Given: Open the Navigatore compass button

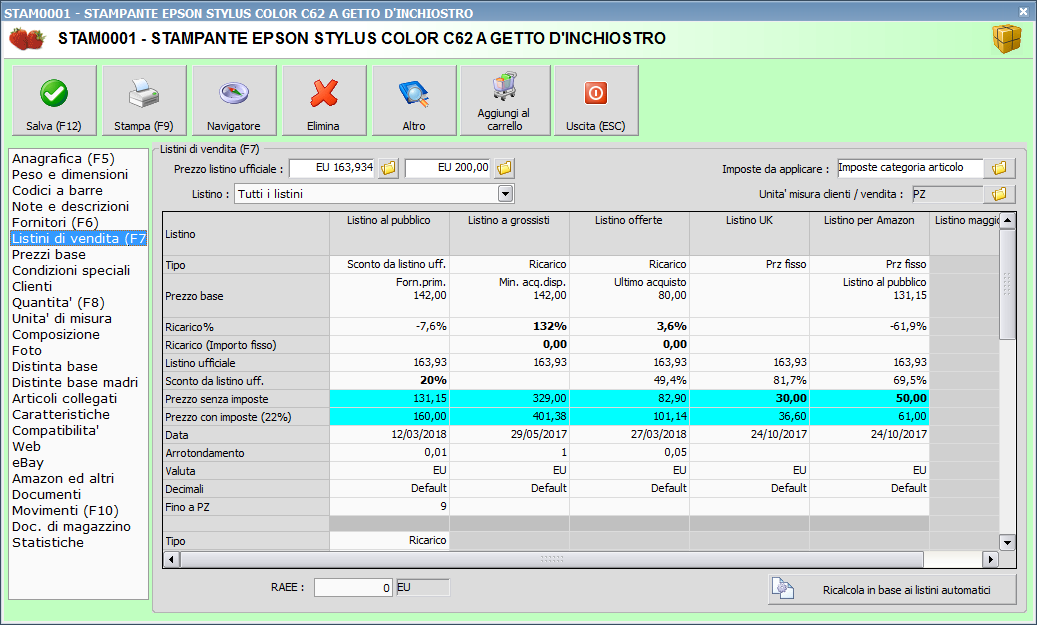Looking at the screenshot, I should [234, 101].
